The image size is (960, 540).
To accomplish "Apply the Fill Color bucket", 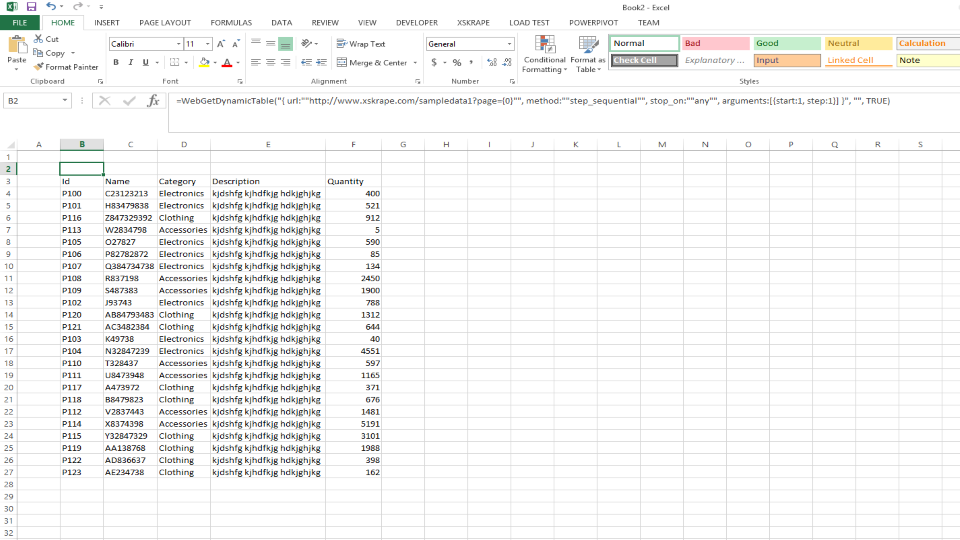I will (x=204, y=62).
